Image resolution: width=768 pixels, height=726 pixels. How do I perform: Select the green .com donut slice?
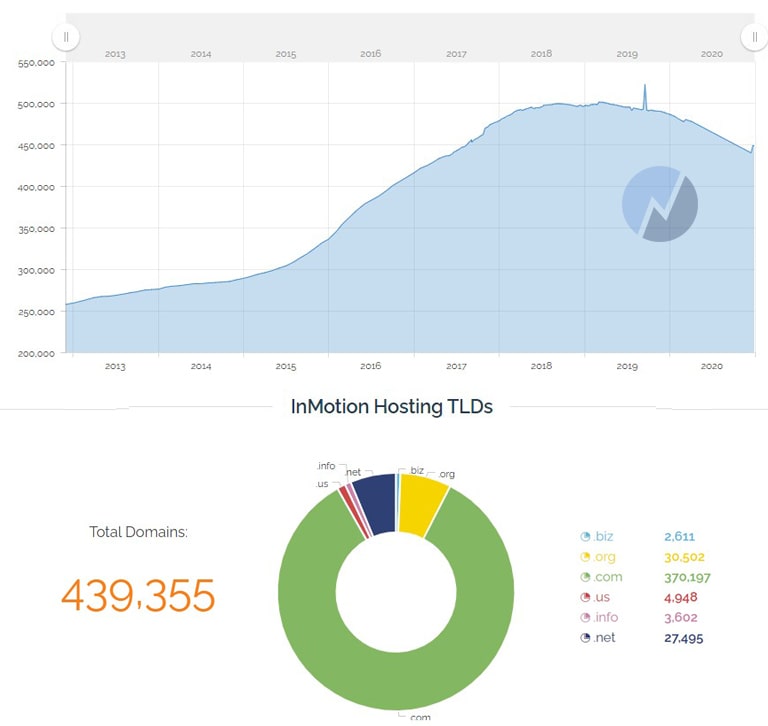coord(396,681)
